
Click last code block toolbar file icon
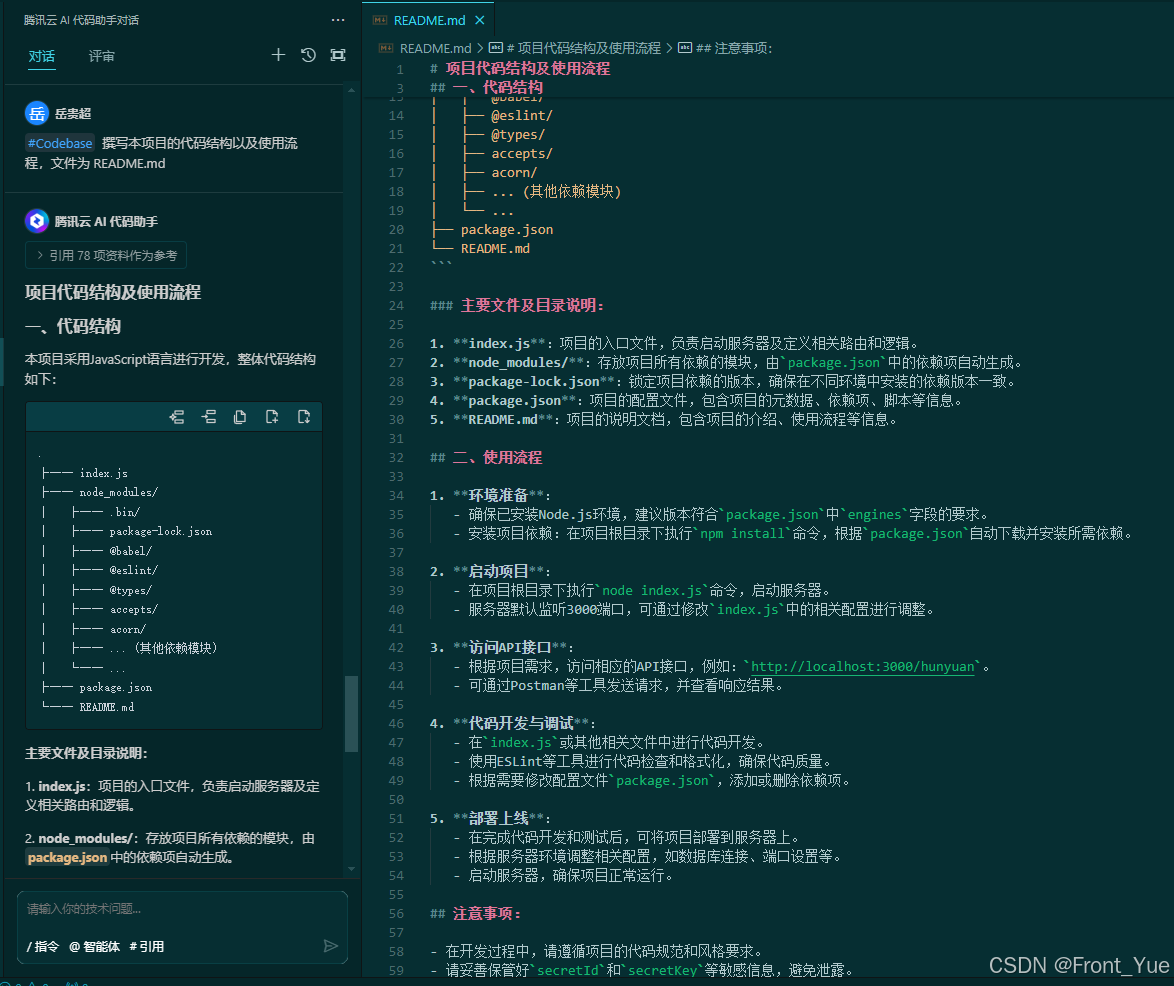[304, 417]
